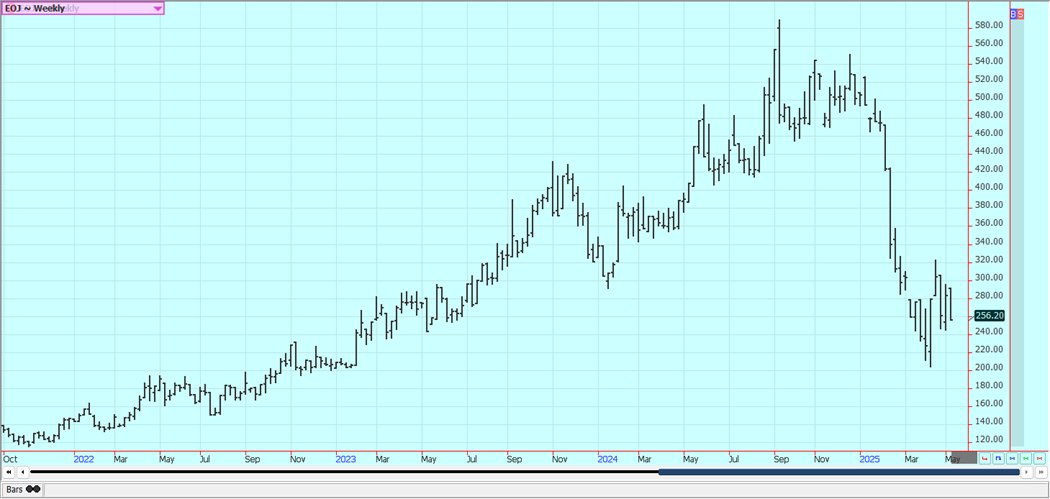Click the dark blue scrollbar thumb
The width and height of the screenshot is (1050, 499).
[x=839, y=472]
